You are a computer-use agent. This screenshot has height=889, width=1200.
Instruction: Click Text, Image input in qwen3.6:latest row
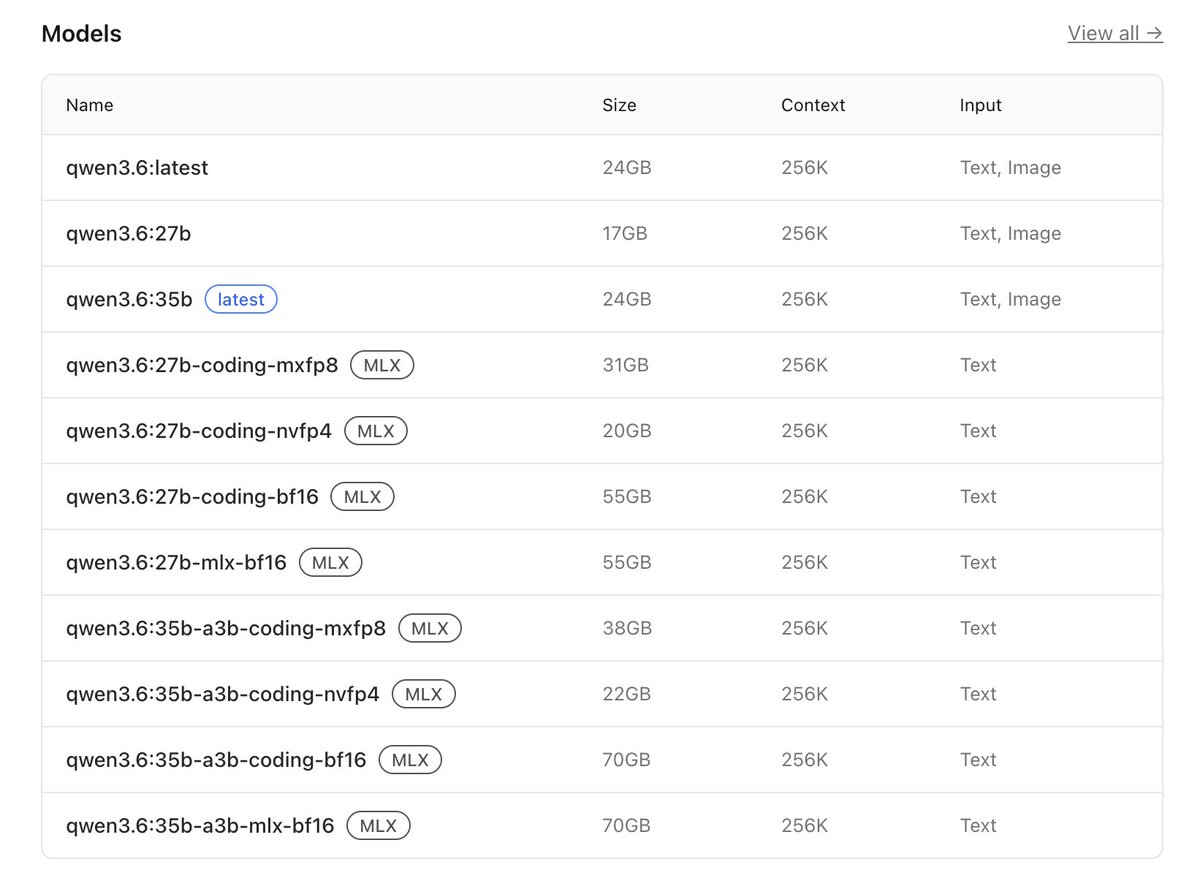1011,168
